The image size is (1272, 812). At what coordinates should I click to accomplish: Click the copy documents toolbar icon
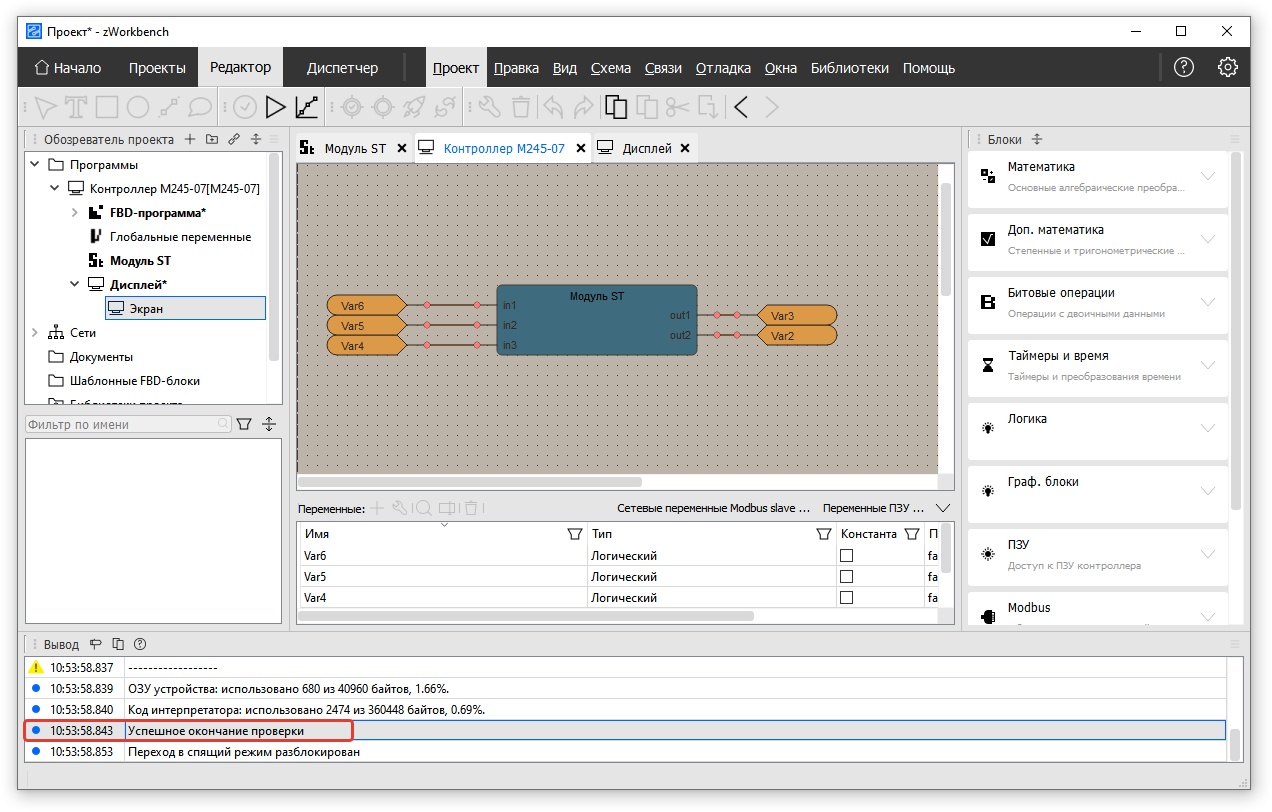coord(617,106)
